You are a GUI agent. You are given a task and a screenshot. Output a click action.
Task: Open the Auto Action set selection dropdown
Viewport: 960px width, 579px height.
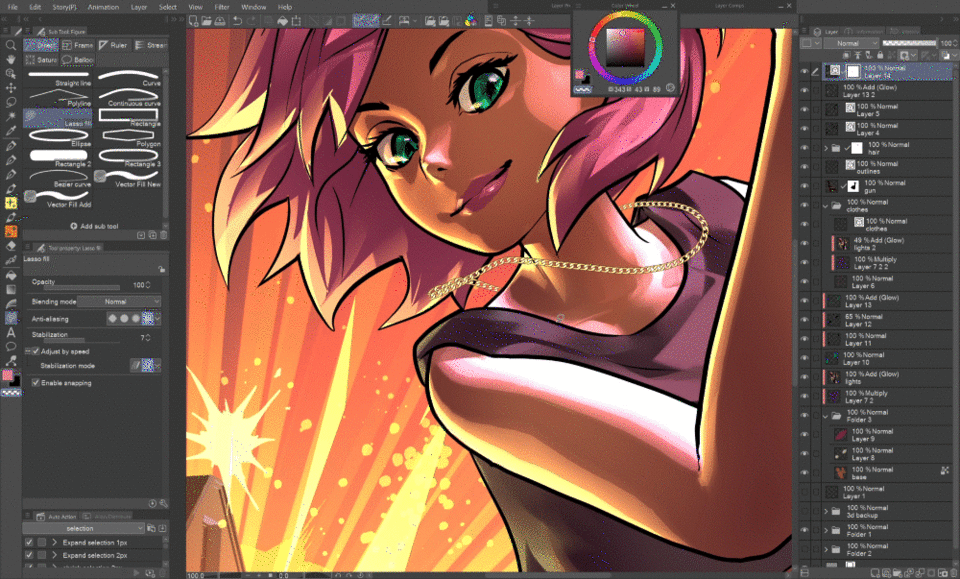(84, 528)
